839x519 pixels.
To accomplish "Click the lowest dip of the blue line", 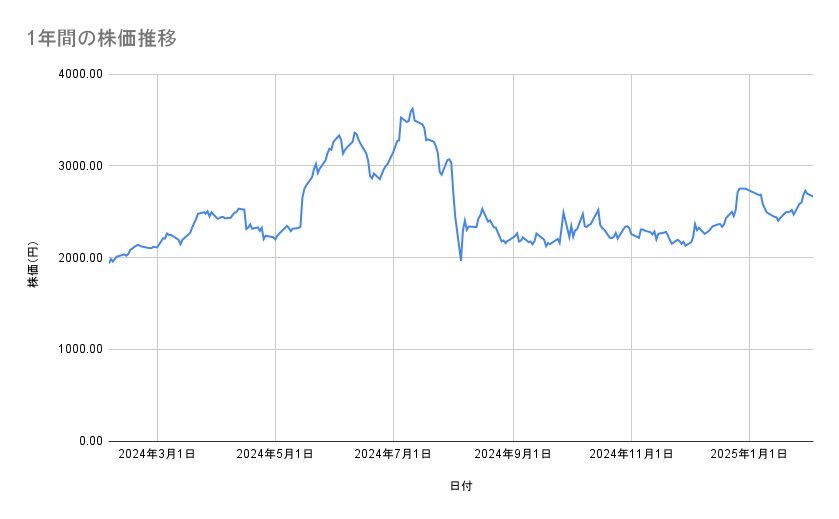I will 461,260.
